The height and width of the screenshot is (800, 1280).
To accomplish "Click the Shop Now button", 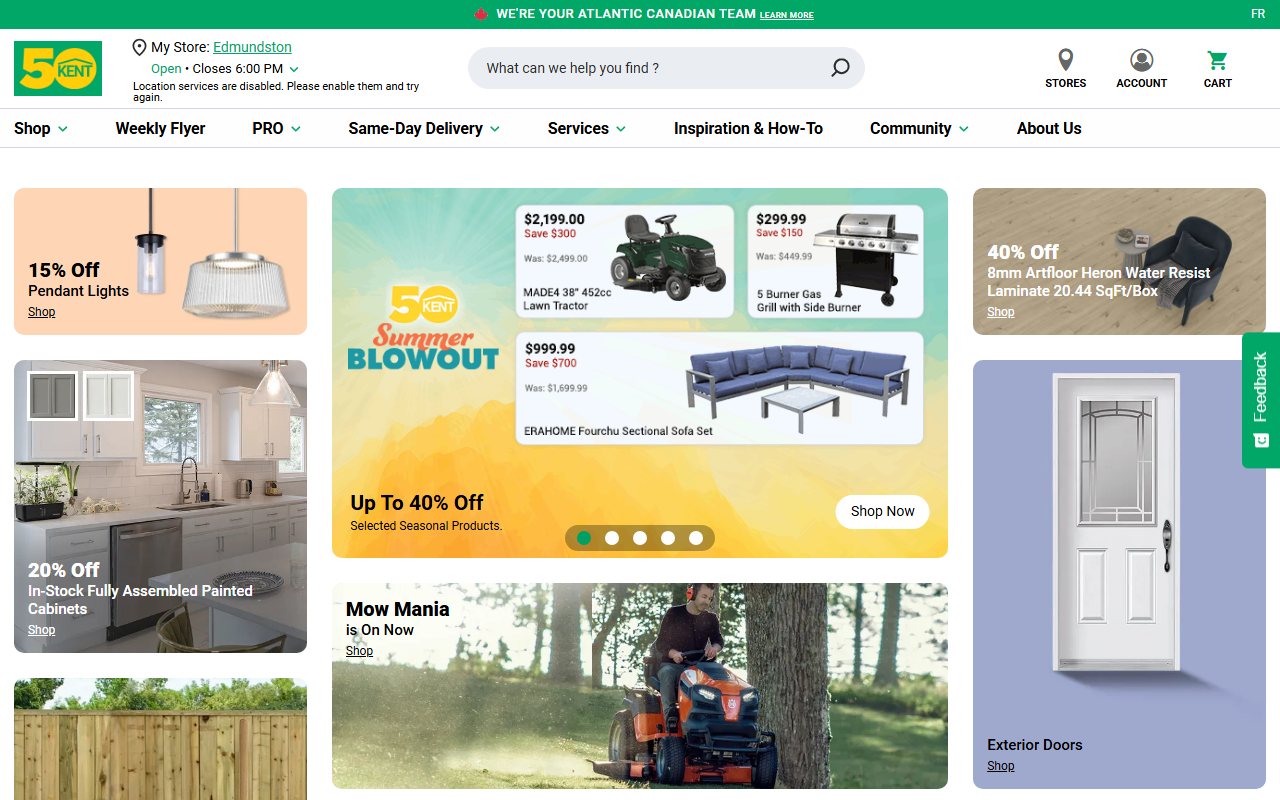I will tap(882, 511).
